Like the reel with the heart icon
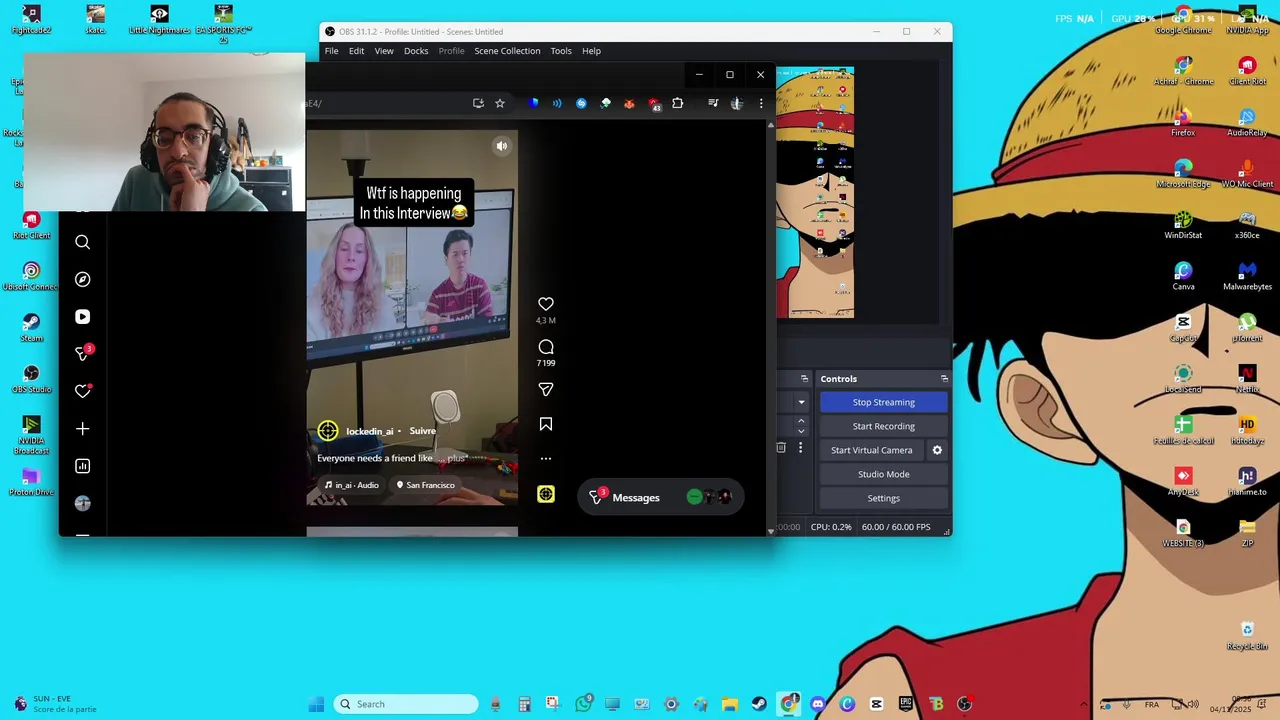The width and height of the screenshot is (1280, 720). coord(546,304)
